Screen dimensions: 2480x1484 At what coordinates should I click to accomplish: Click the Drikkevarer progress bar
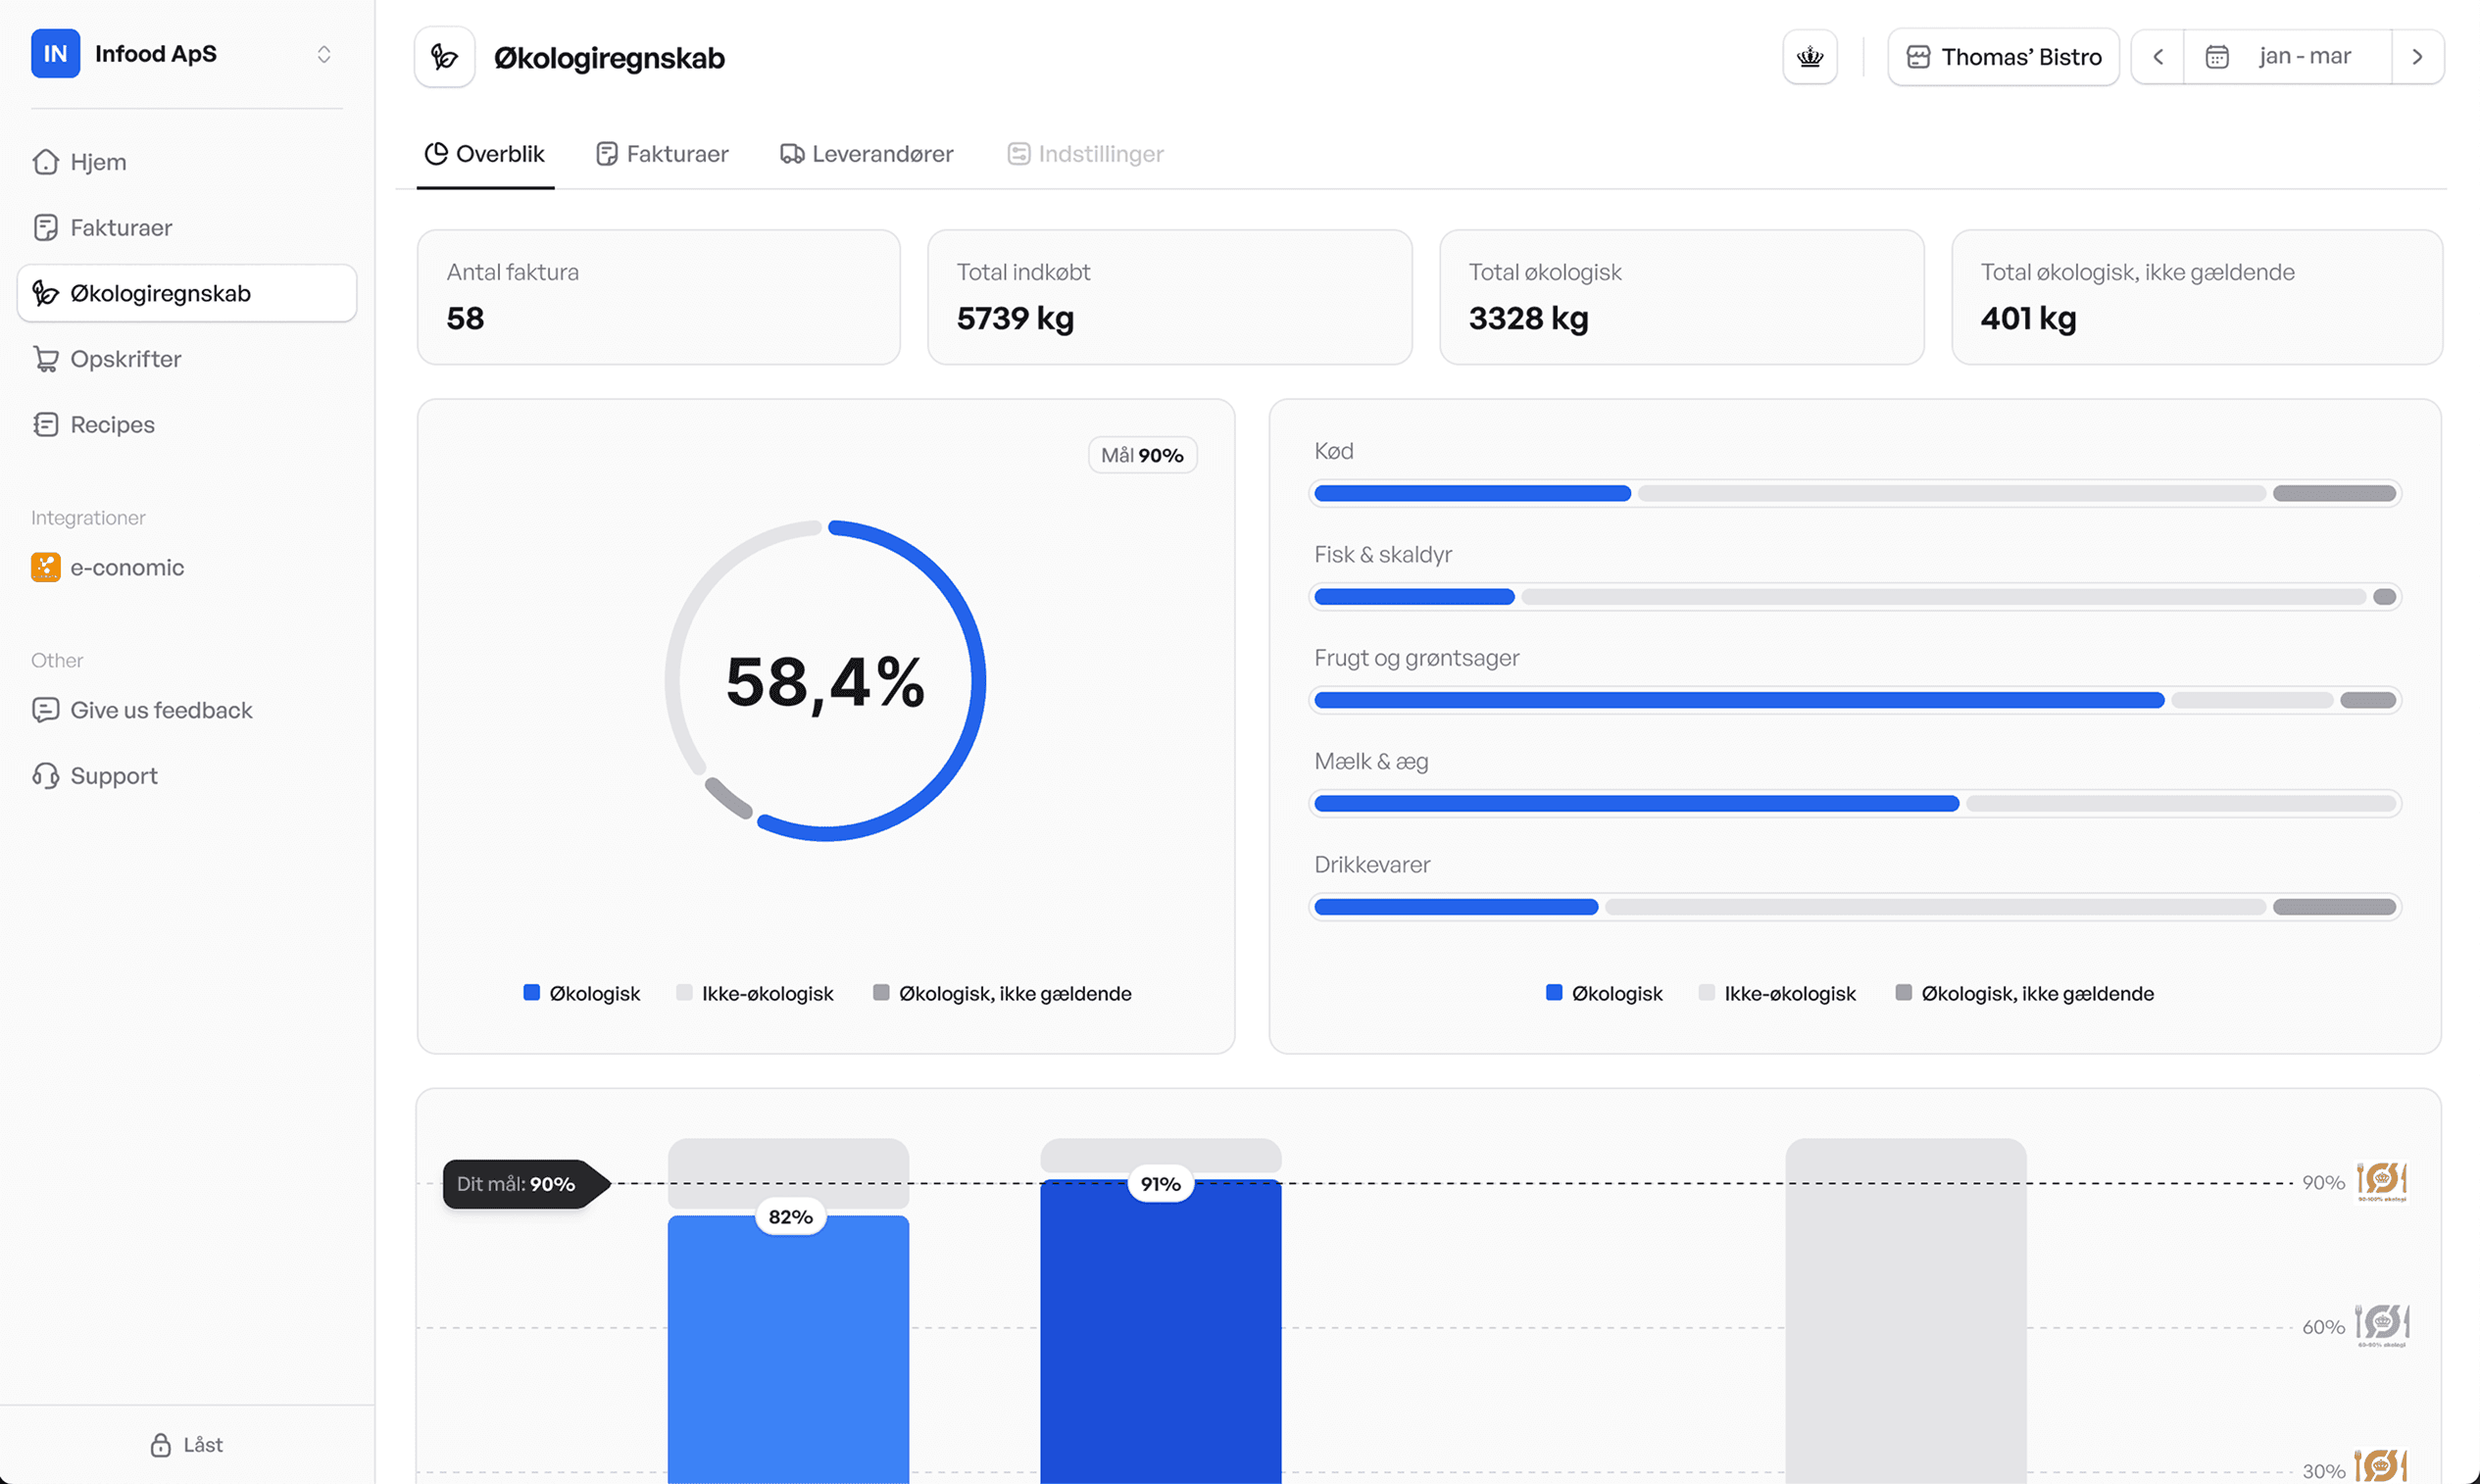1855,907
